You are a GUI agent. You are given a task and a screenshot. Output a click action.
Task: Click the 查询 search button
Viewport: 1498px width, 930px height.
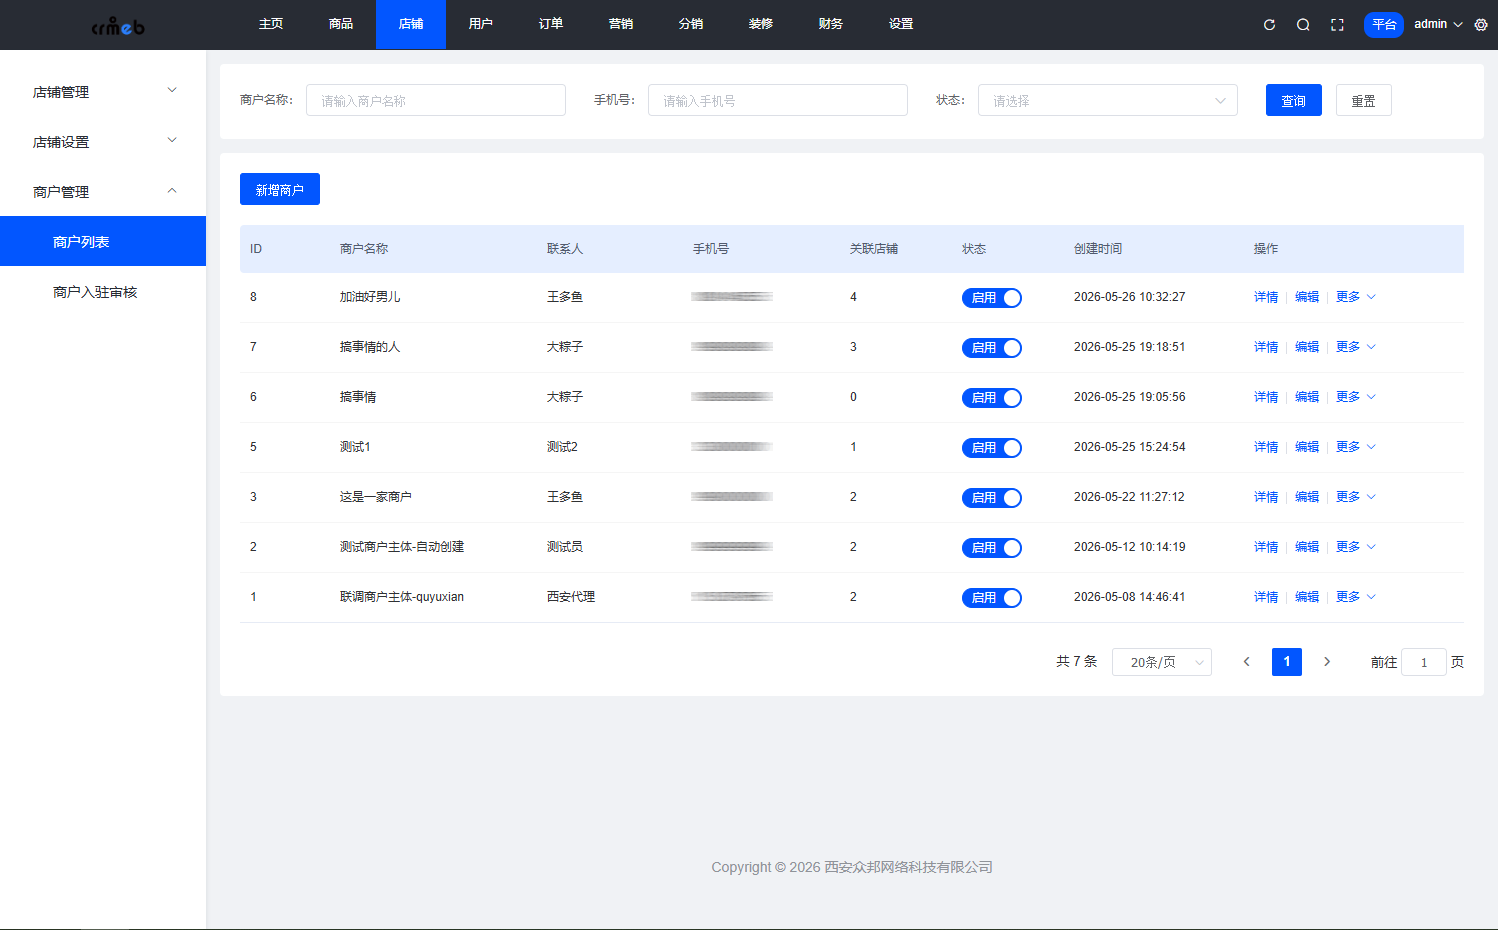pyautogui.click(x=1294, y=100)
